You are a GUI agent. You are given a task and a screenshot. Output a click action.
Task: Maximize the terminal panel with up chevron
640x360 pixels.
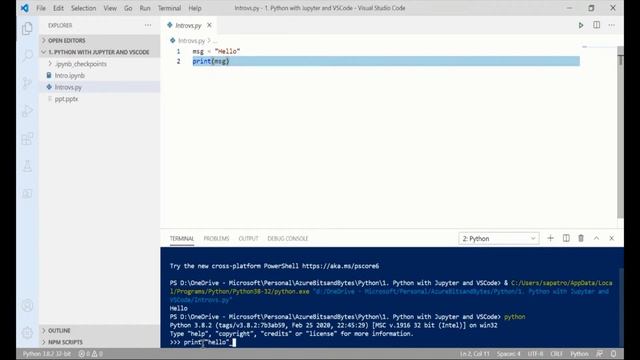596,238
